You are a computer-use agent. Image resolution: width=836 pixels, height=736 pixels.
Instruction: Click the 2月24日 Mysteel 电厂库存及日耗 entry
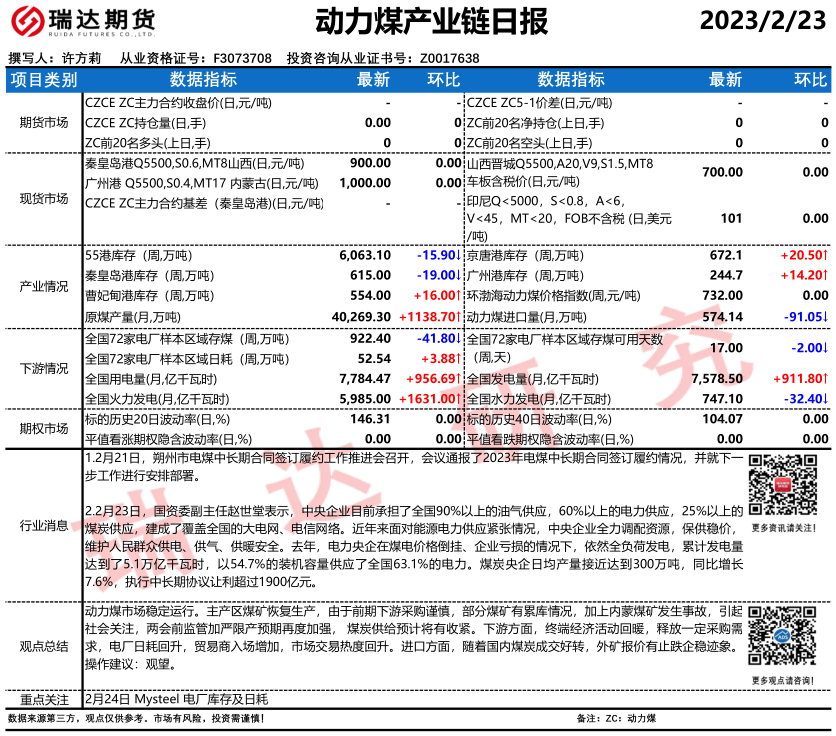pyautogui.click(x=176, y=699)
